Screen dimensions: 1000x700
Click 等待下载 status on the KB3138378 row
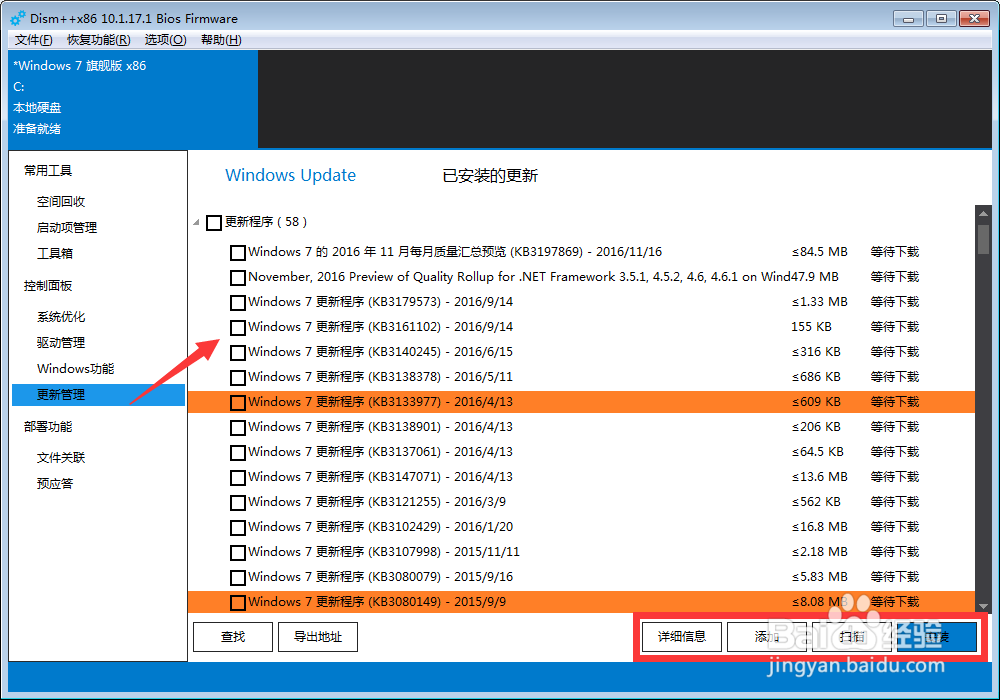coord(895,377)
